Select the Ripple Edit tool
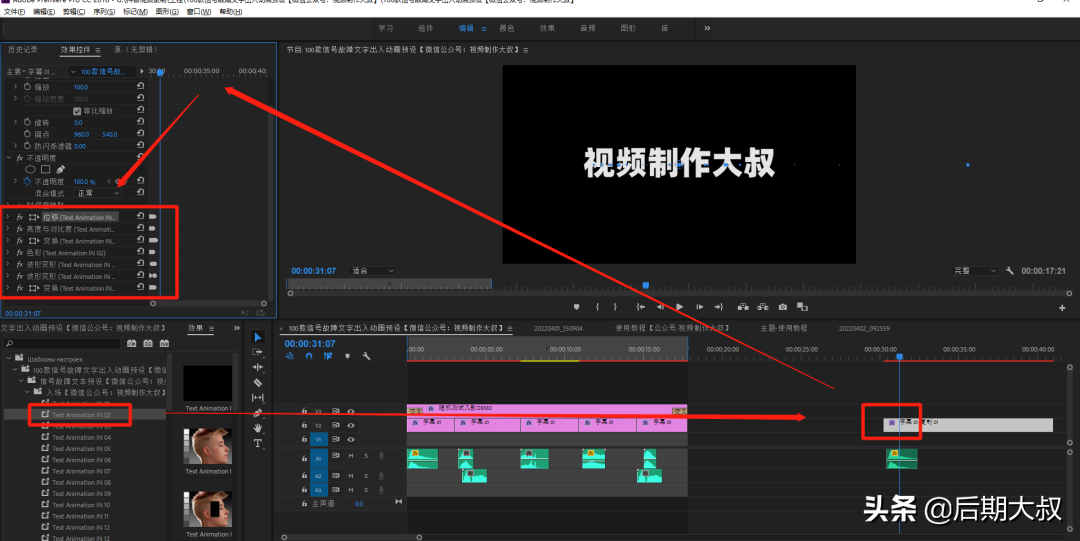1080x541 pixels. (258, 367)
